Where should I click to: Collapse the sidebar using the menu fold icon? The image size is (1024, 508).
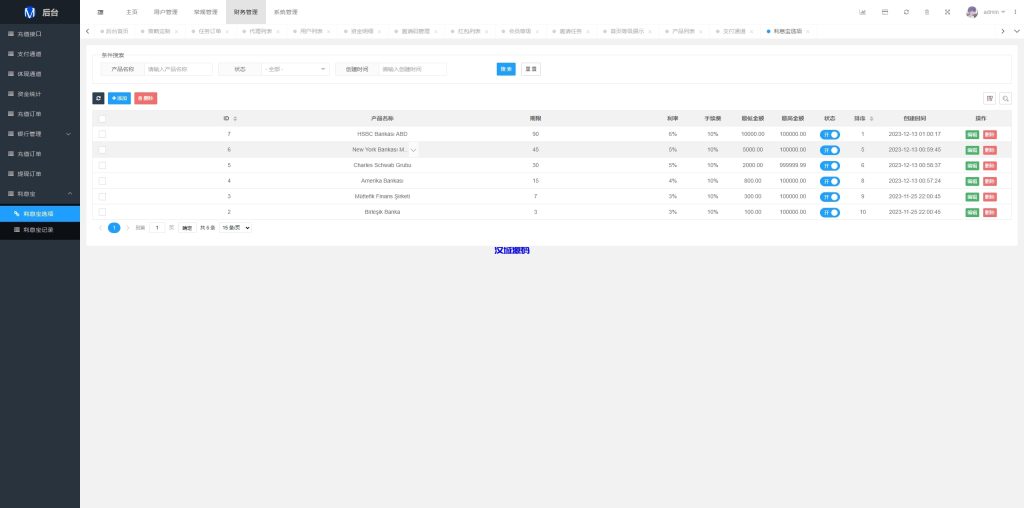click(100, 12)
